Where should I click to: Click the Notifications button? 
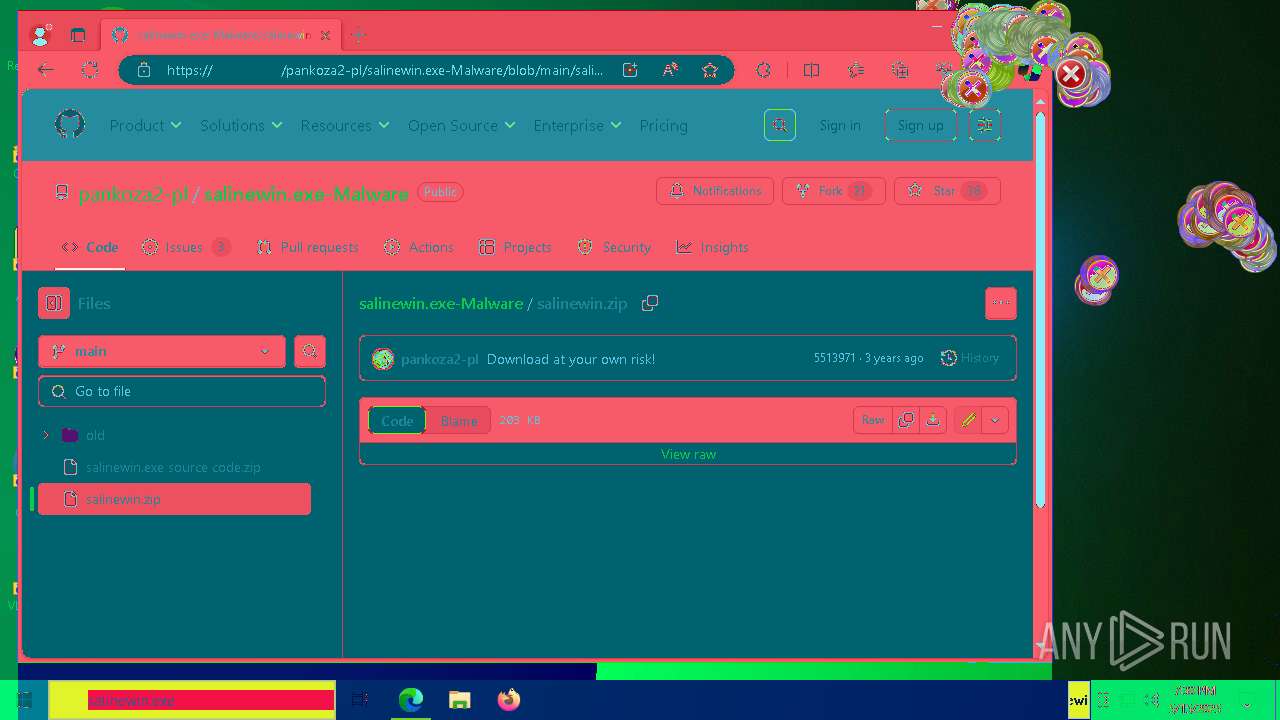click(715, 191)
